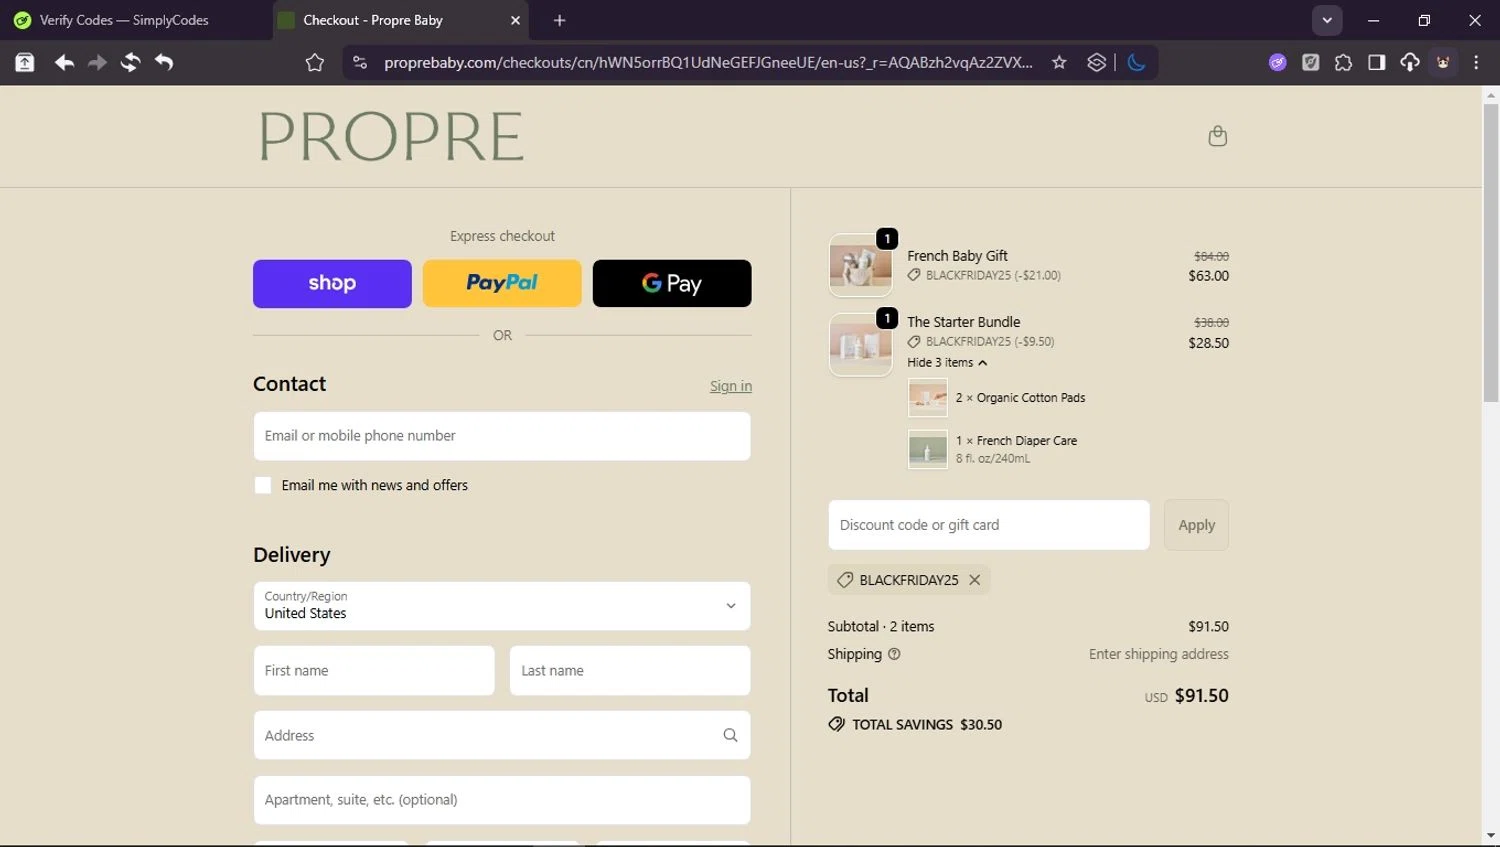Click the Subtotal · 2 items text
Screen dimensions: 1500x847
point(881,626)
